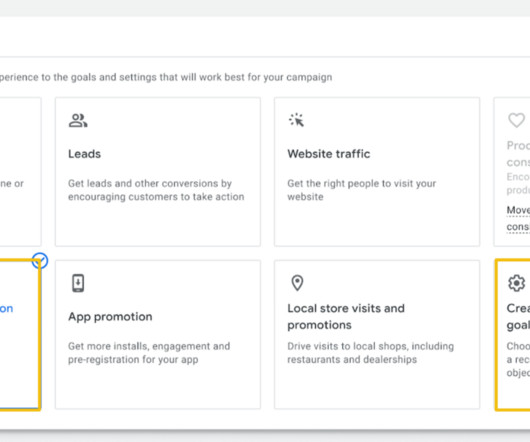Click the Leads heading text

tap(85, 154)
